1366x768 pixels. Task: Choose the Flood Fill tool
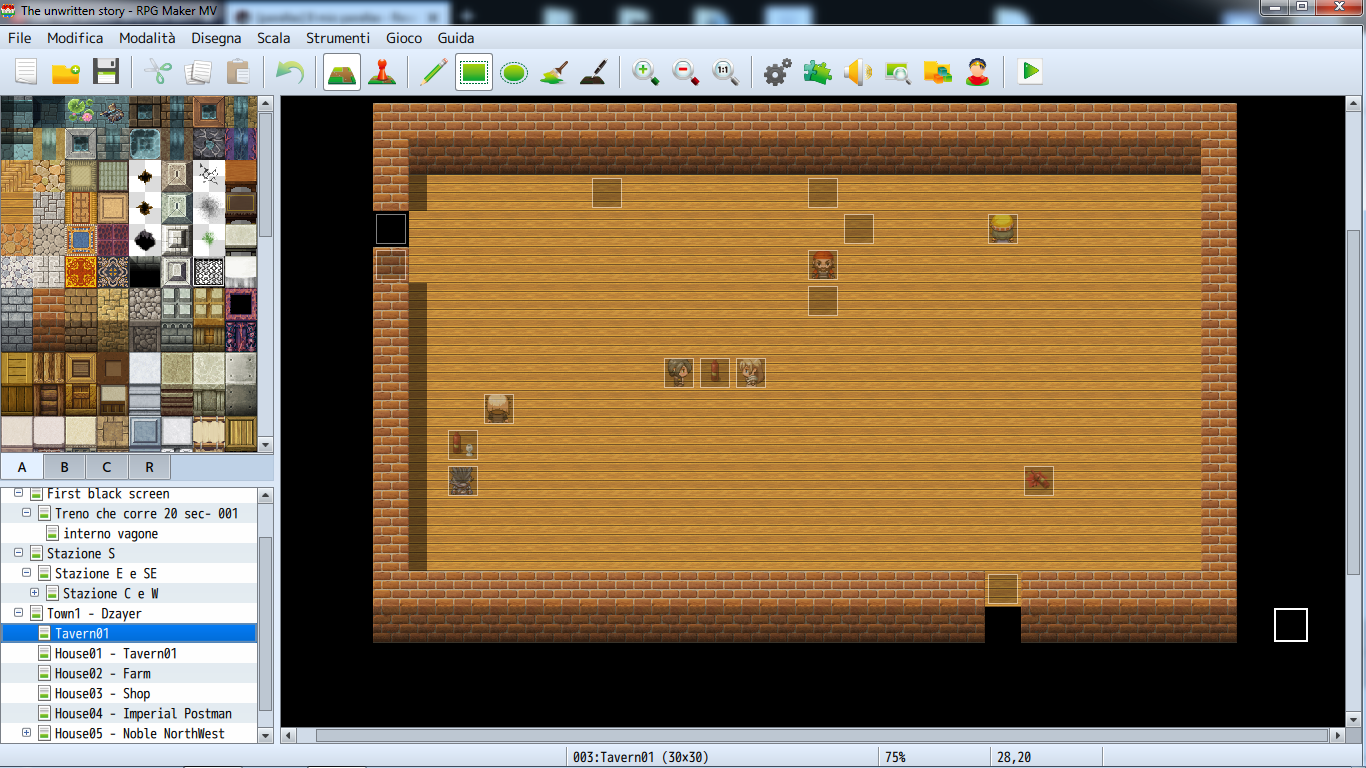(554, 72)
